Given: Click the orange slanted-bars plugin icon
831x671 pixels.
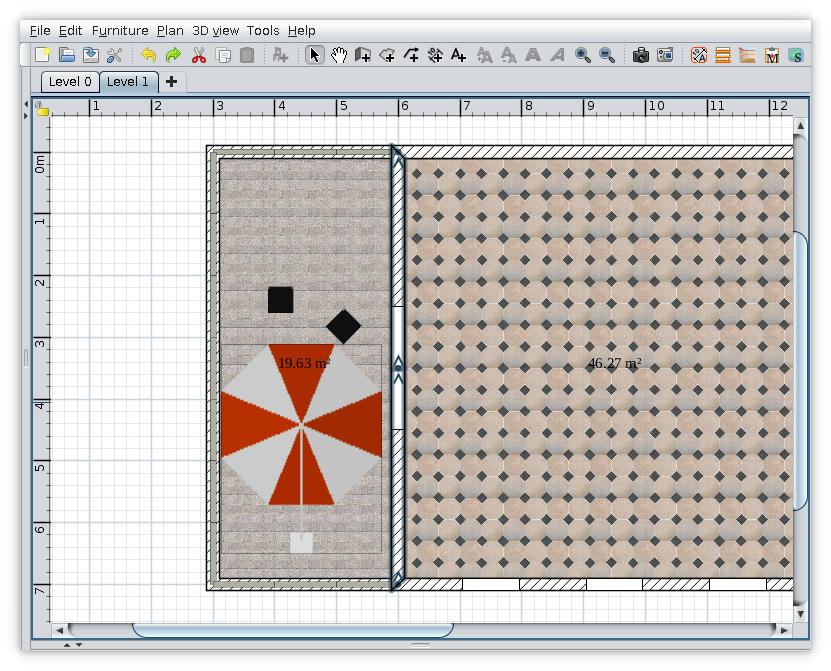Looking at the screenshot, I should tap(747, 55).
